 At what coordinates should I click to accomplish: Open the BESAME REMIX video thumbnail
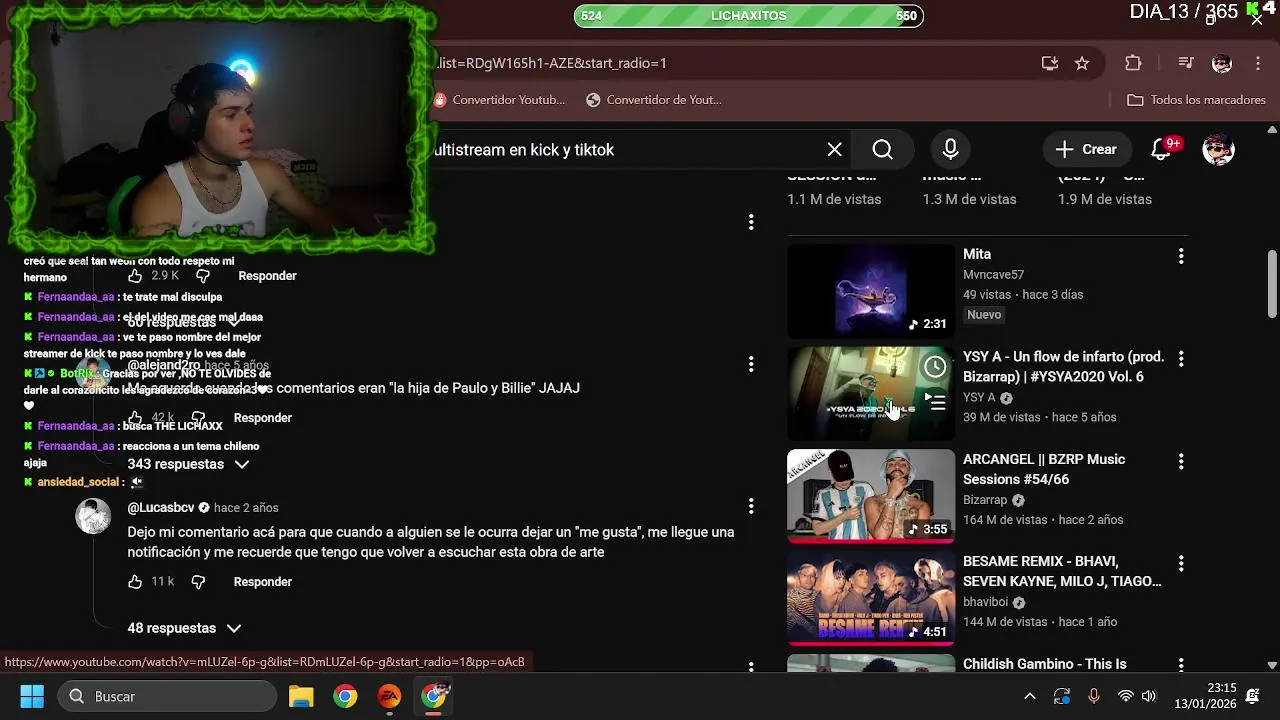[x=871, y=598]
